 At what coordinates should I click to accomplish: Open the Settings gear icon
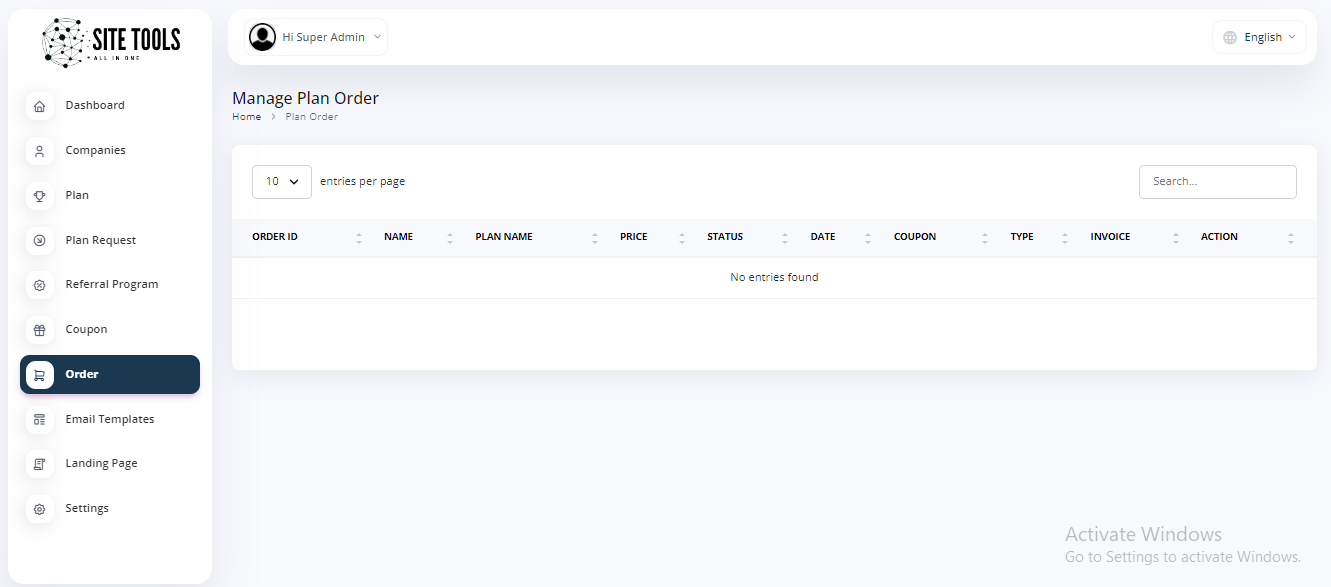(40, 509)
